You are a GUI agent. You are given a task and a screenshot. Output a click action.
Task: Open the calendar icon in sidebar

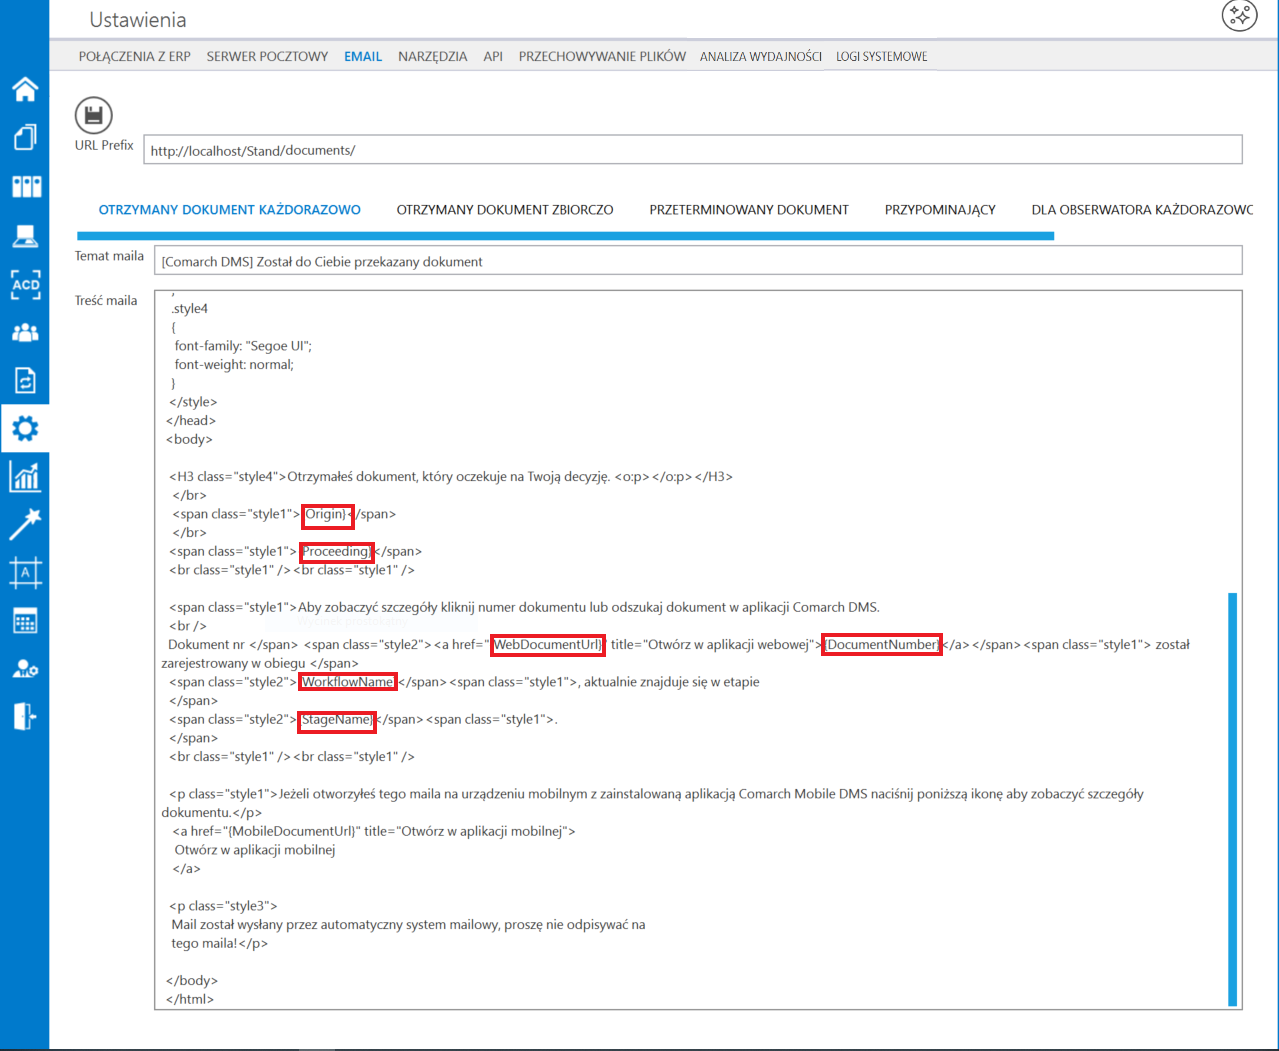(x=25, y=621)
